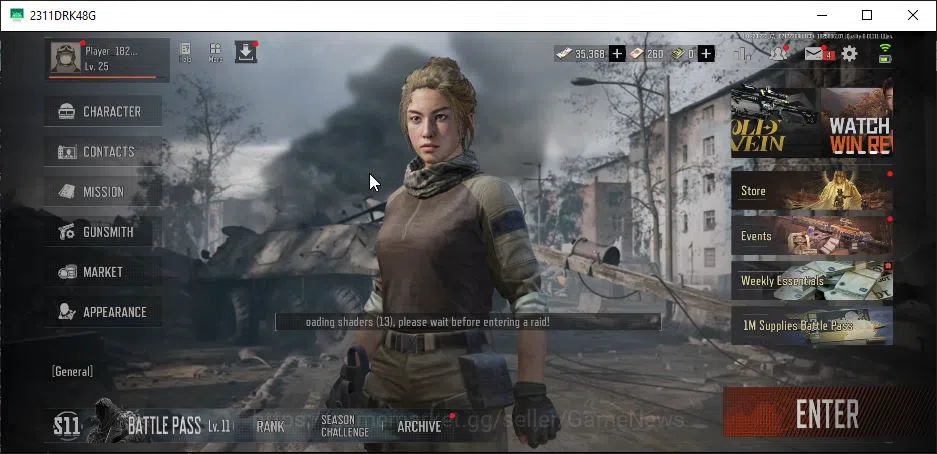Open the Weekly Essentials banner
The height and width of the screenshot is (454, 937).
(x=812, y=281)
